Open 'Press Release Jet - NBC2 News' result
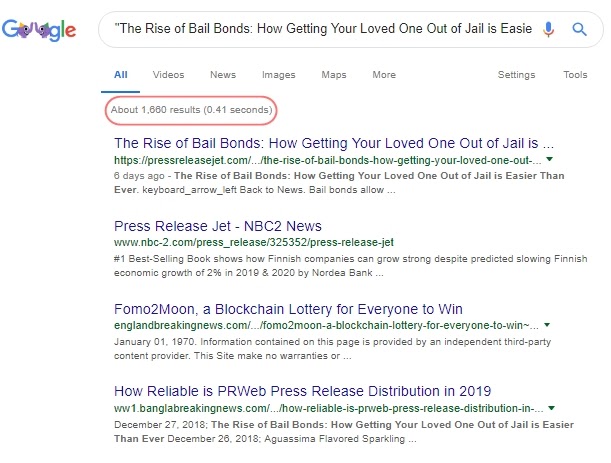The width and height of the screenshot is (611, 463). click(218, 225)
